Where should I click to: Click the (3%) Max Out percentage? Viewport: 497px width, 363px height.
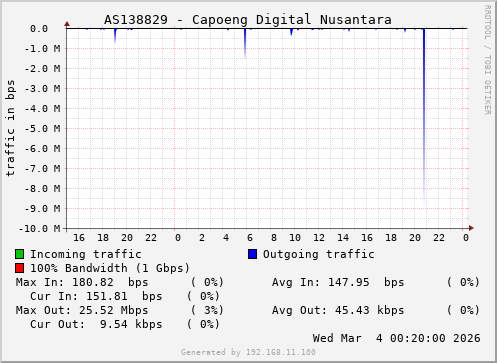pos(207,310)
